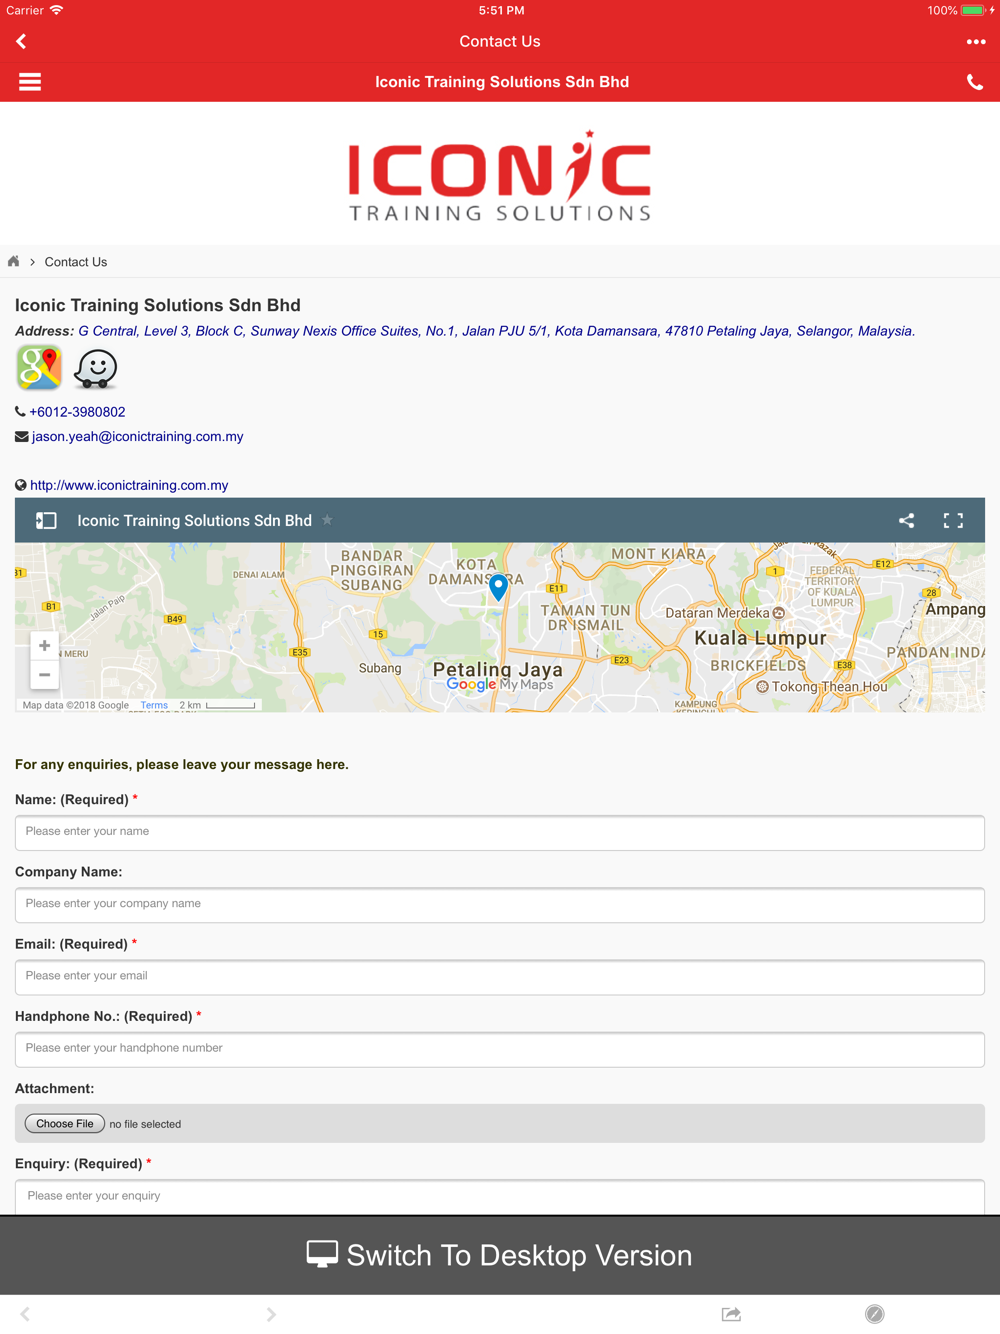Click the 'Contact Us' breadcrumb text
This screenshot has height=1334, width=1000.
tap(76, 262)
